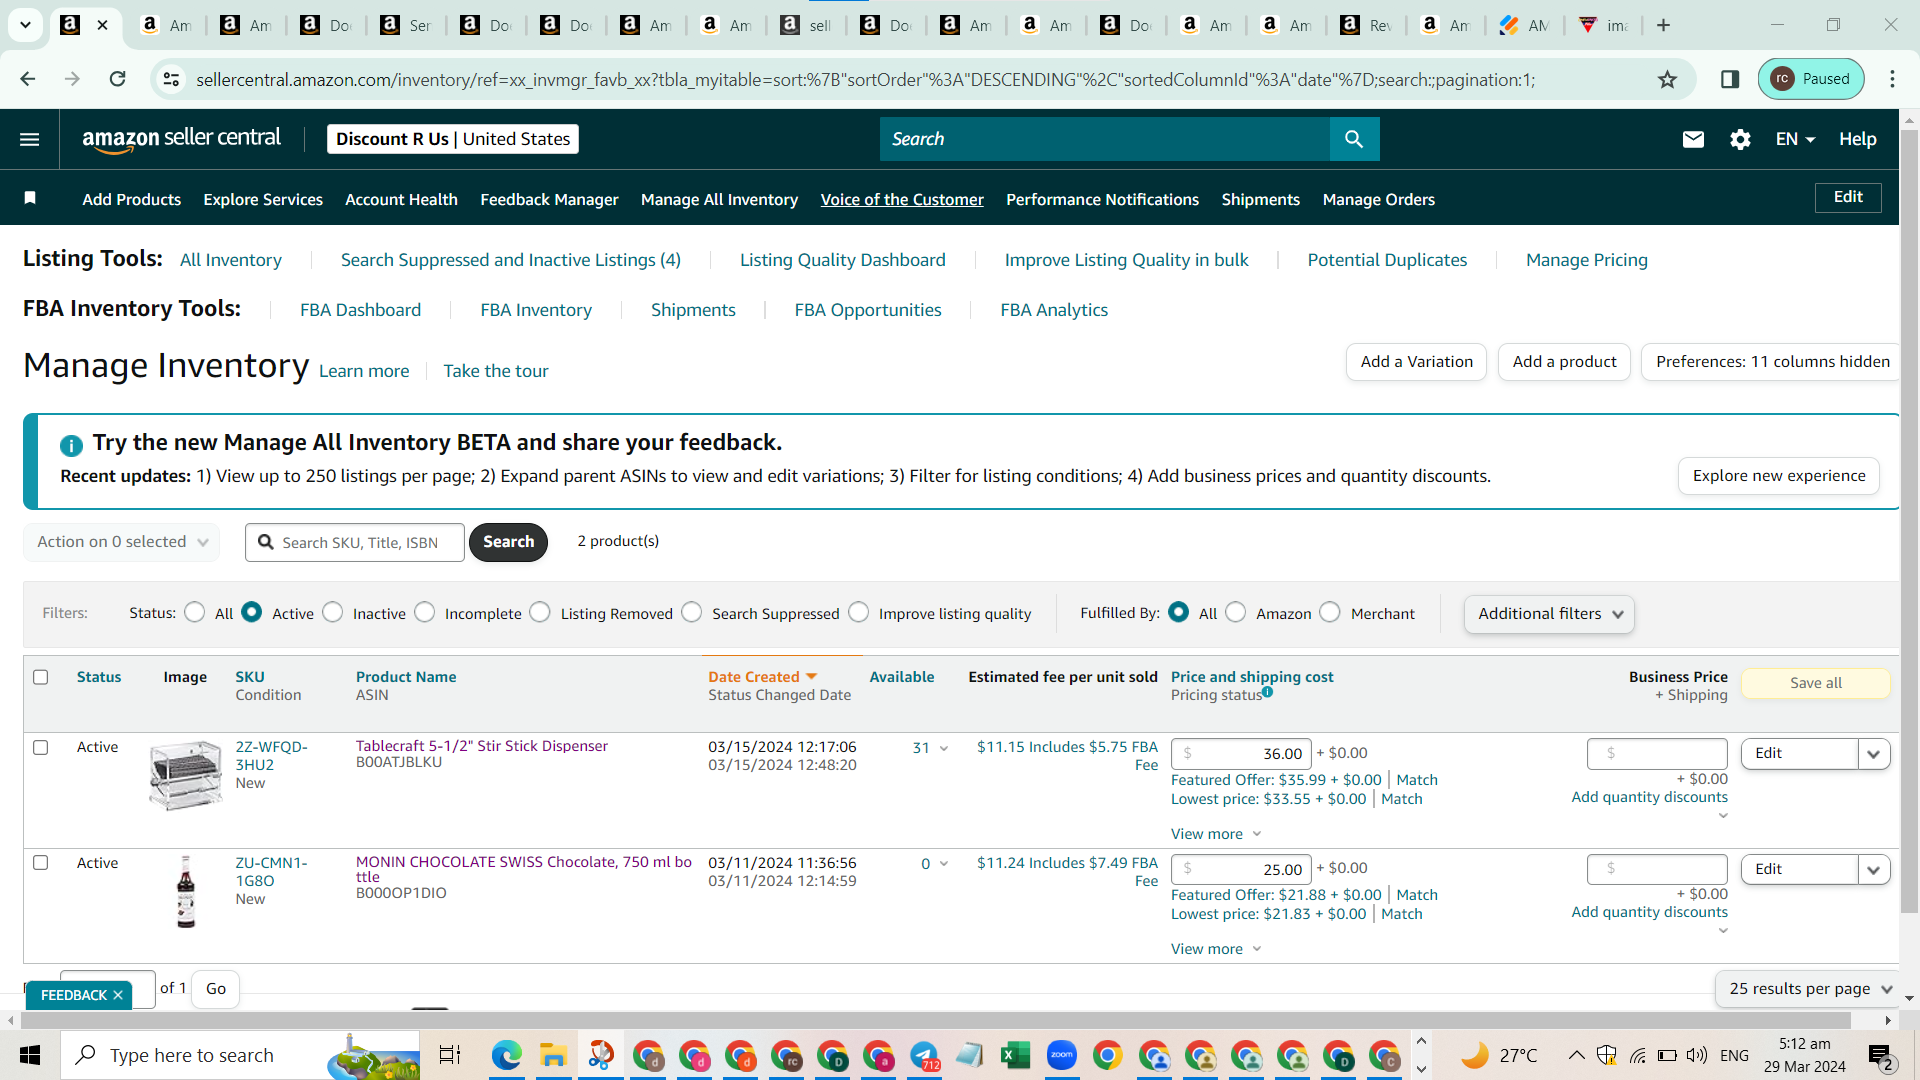Select the Incomplete status filter
The image size is (1920, 1080).
[425, 612]
